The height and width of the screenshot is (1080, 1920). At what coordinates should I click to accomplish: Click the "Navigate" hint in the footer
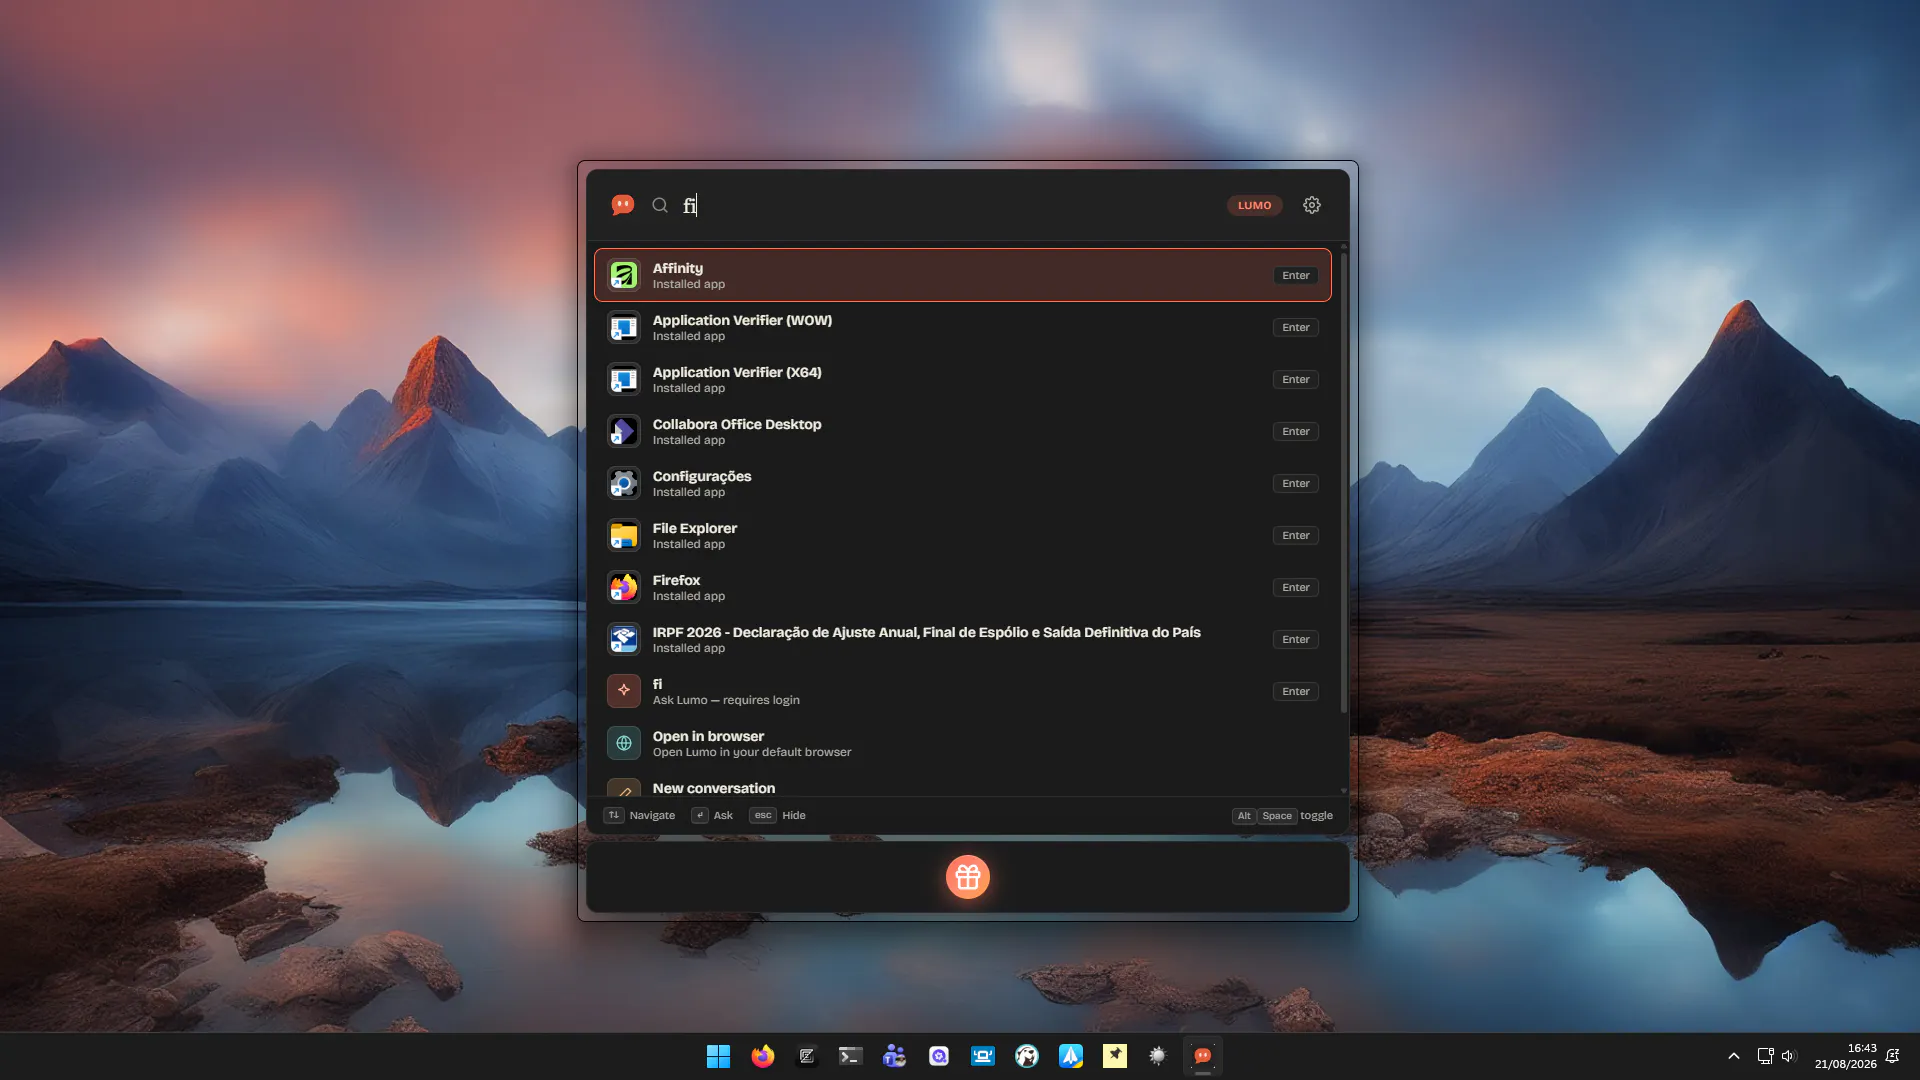click(652, 815)
